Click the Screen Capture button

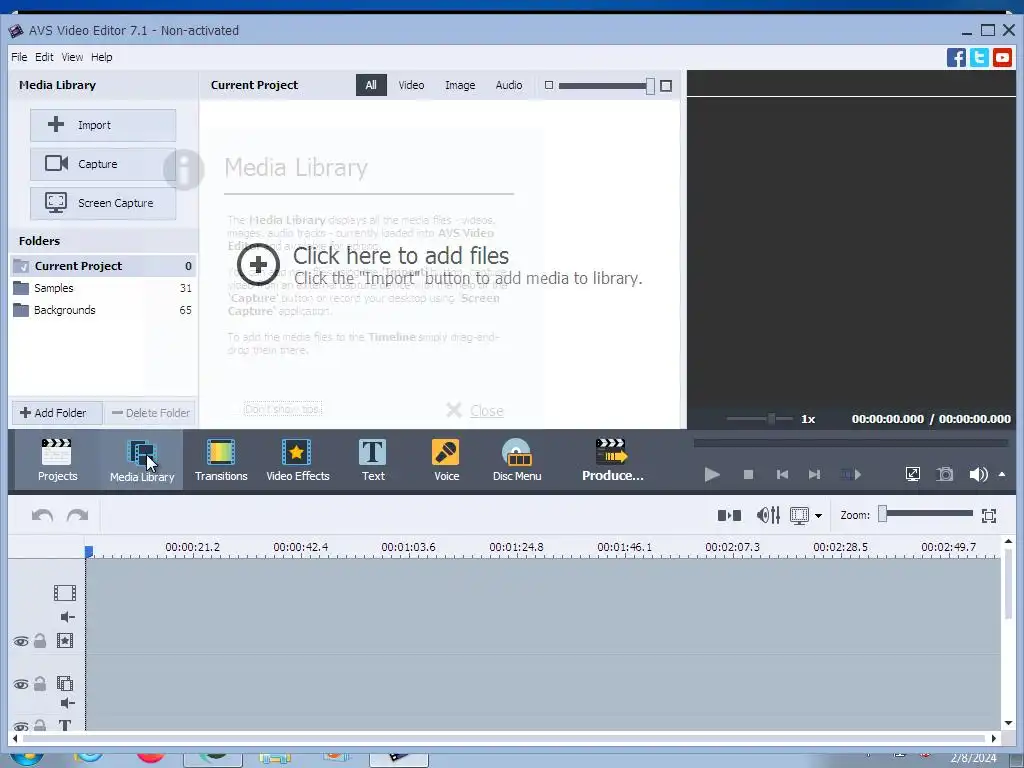103,203
